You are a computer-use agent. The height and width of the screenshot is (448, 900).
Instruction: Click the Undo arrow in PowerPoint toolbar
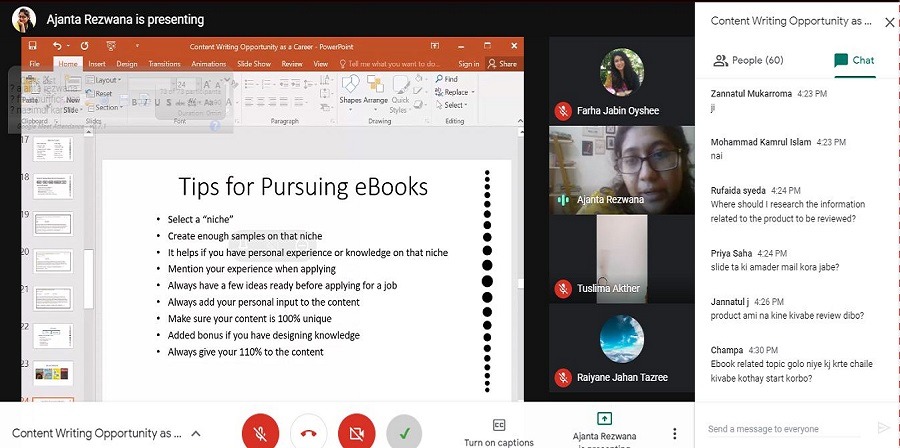point(57,46)
